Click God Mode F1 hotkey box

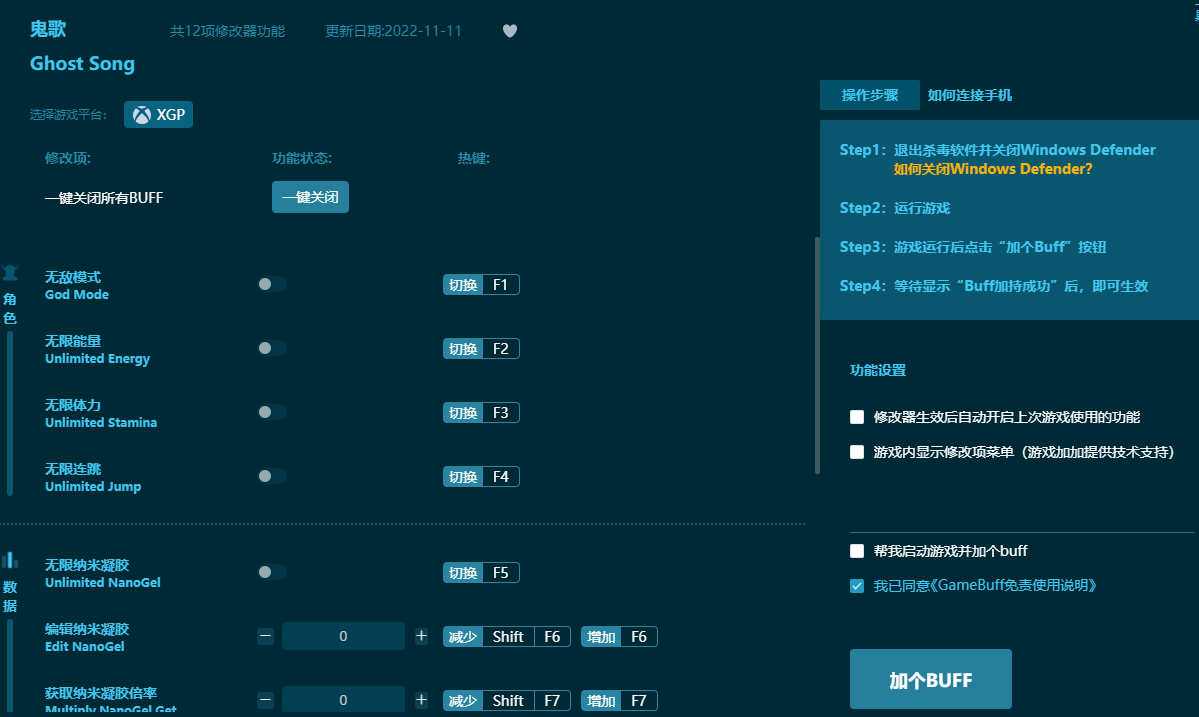point(481,285)
